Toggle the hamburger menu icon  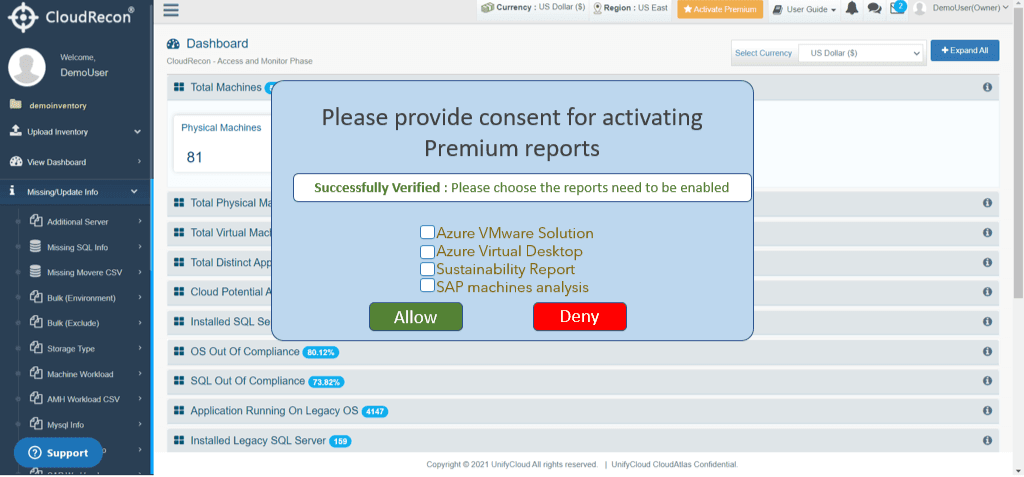pyautogui.click(x=171, y=10)
